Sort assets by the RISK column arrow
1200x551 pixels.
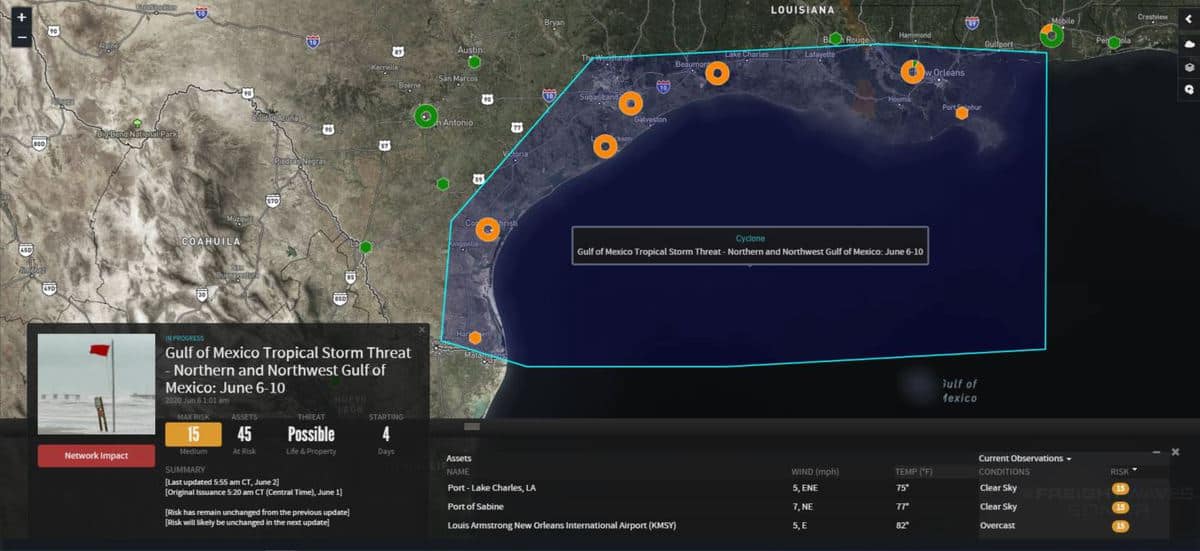(1134, 469)
